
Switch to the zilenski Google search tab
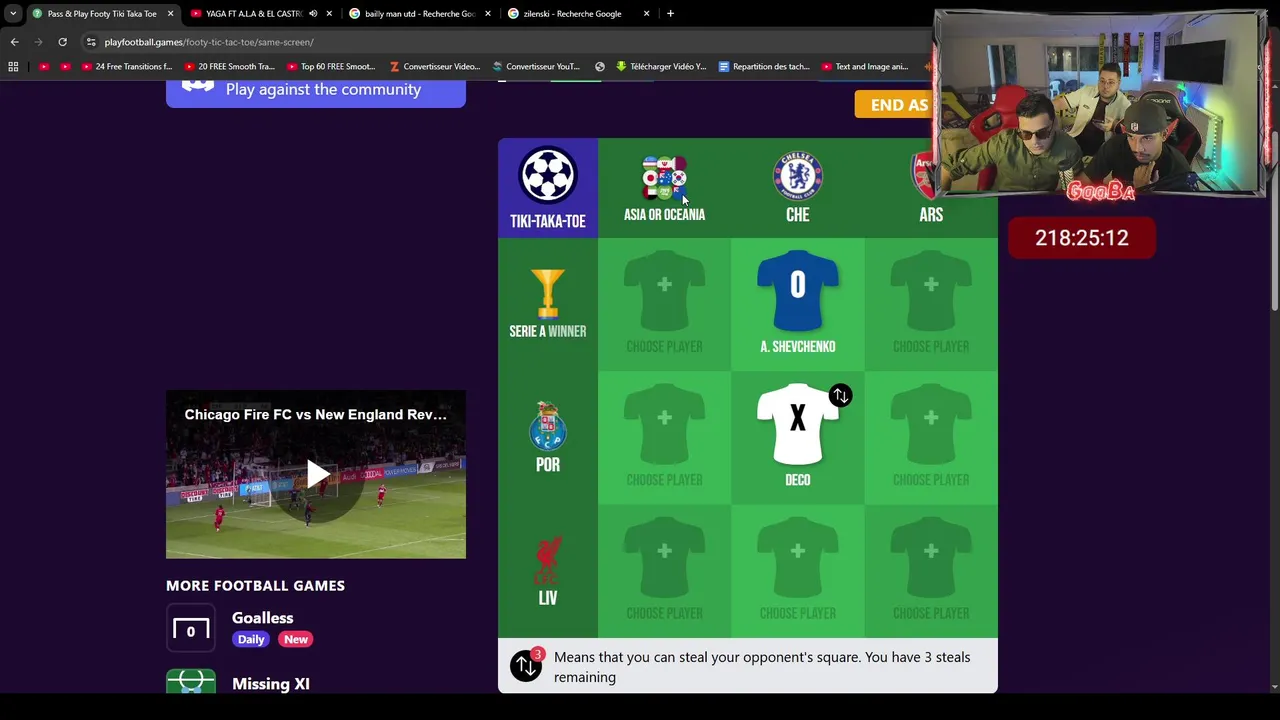click(572, 14)
